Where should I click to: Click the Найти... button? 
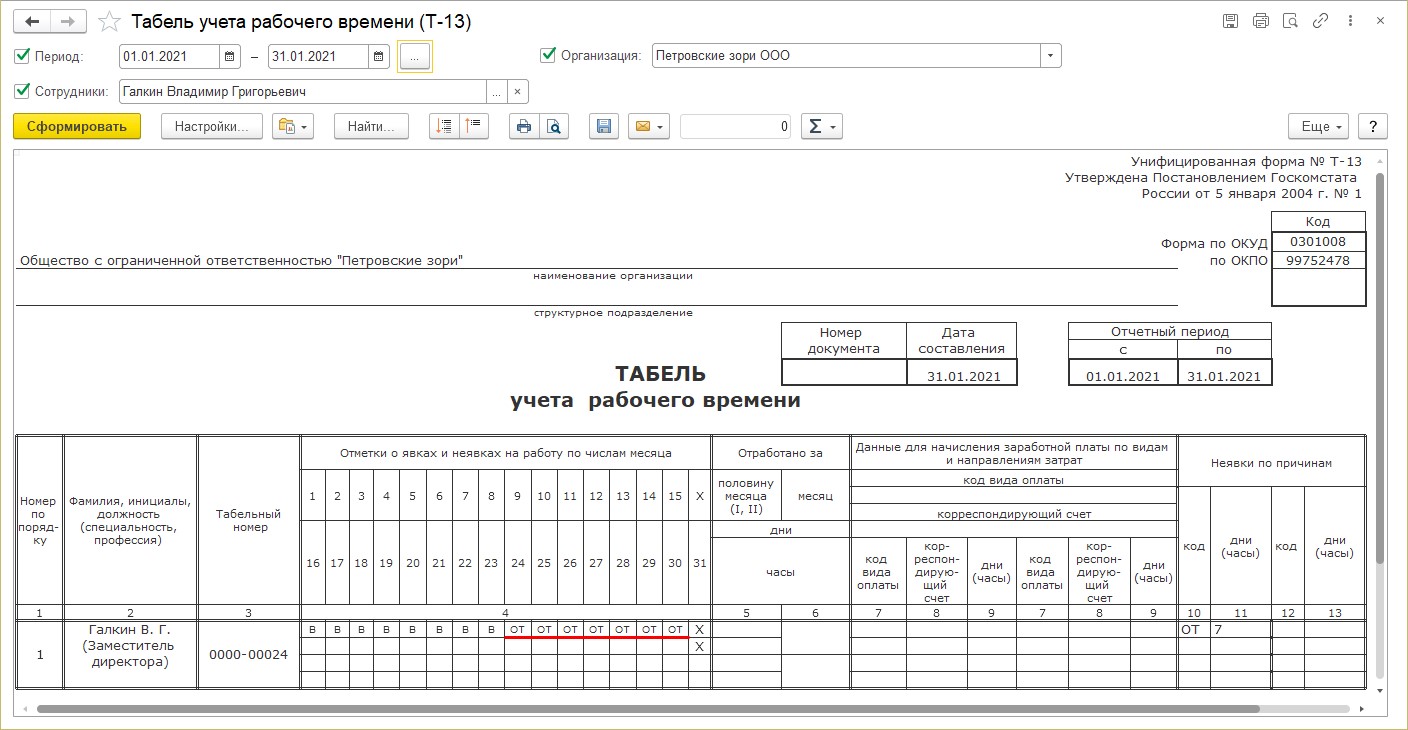pos(371,126)
